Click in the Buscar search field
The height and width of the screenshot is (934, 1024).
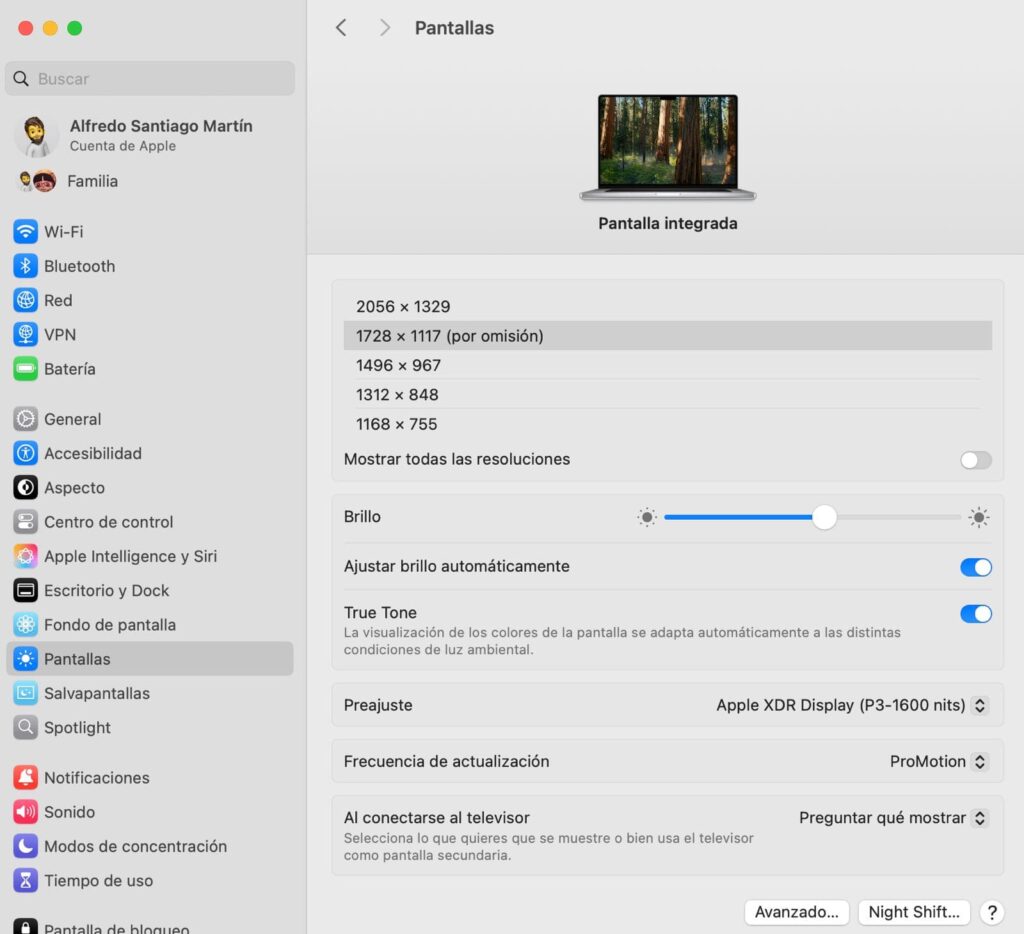point(150,78)
